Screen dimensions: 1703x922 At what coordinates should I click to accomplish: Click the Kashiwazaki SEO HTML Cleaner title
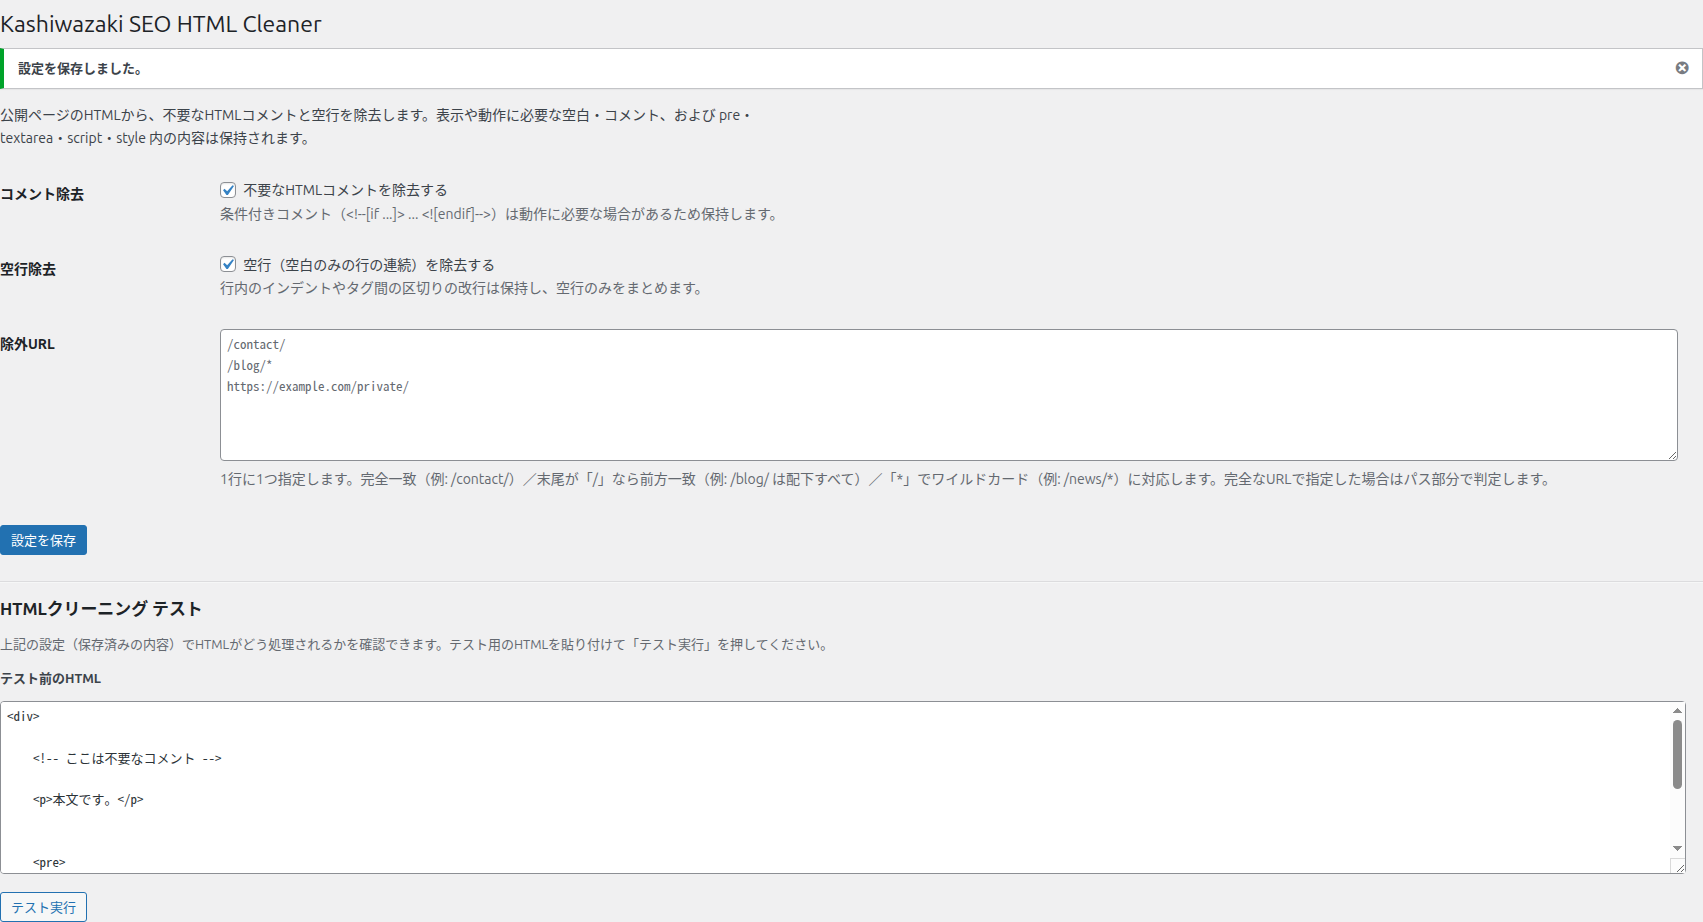click(x=161, y=24)
